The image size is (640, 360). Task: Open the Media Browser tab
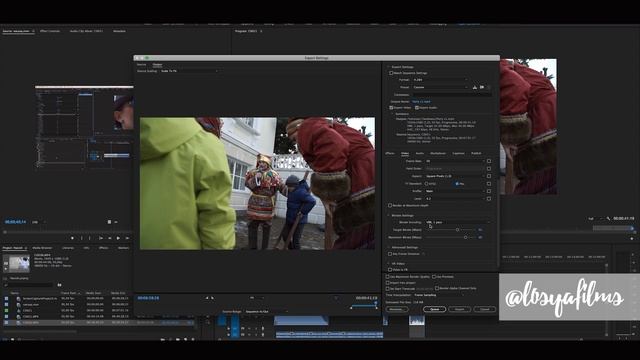42,248
